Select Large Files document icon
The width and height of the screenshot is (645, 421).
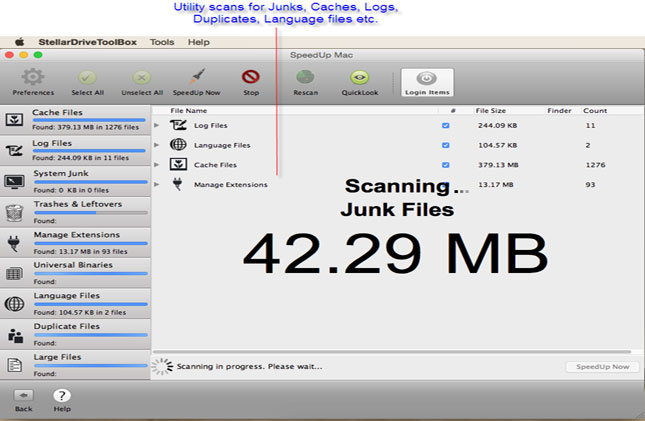coord(15,365)
